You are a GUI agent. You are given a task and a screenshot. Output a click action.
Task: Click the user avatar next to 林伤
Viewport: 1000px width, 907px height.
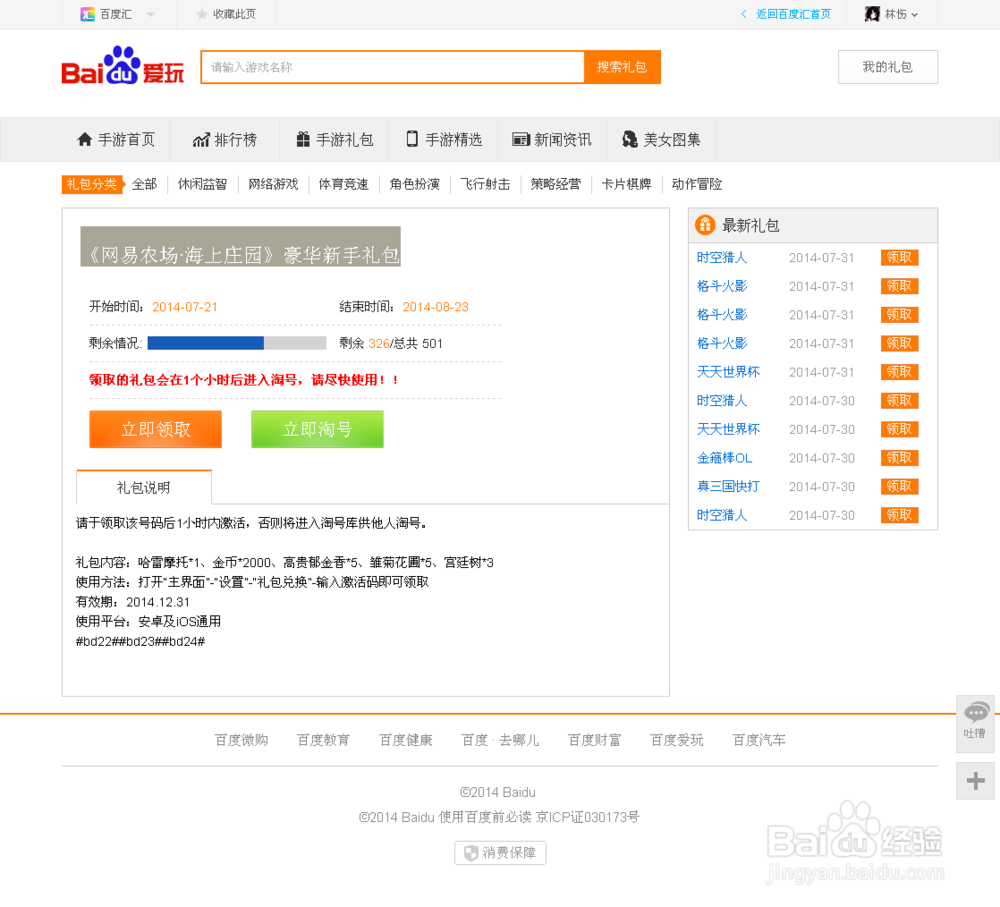(x=872, y=14)
